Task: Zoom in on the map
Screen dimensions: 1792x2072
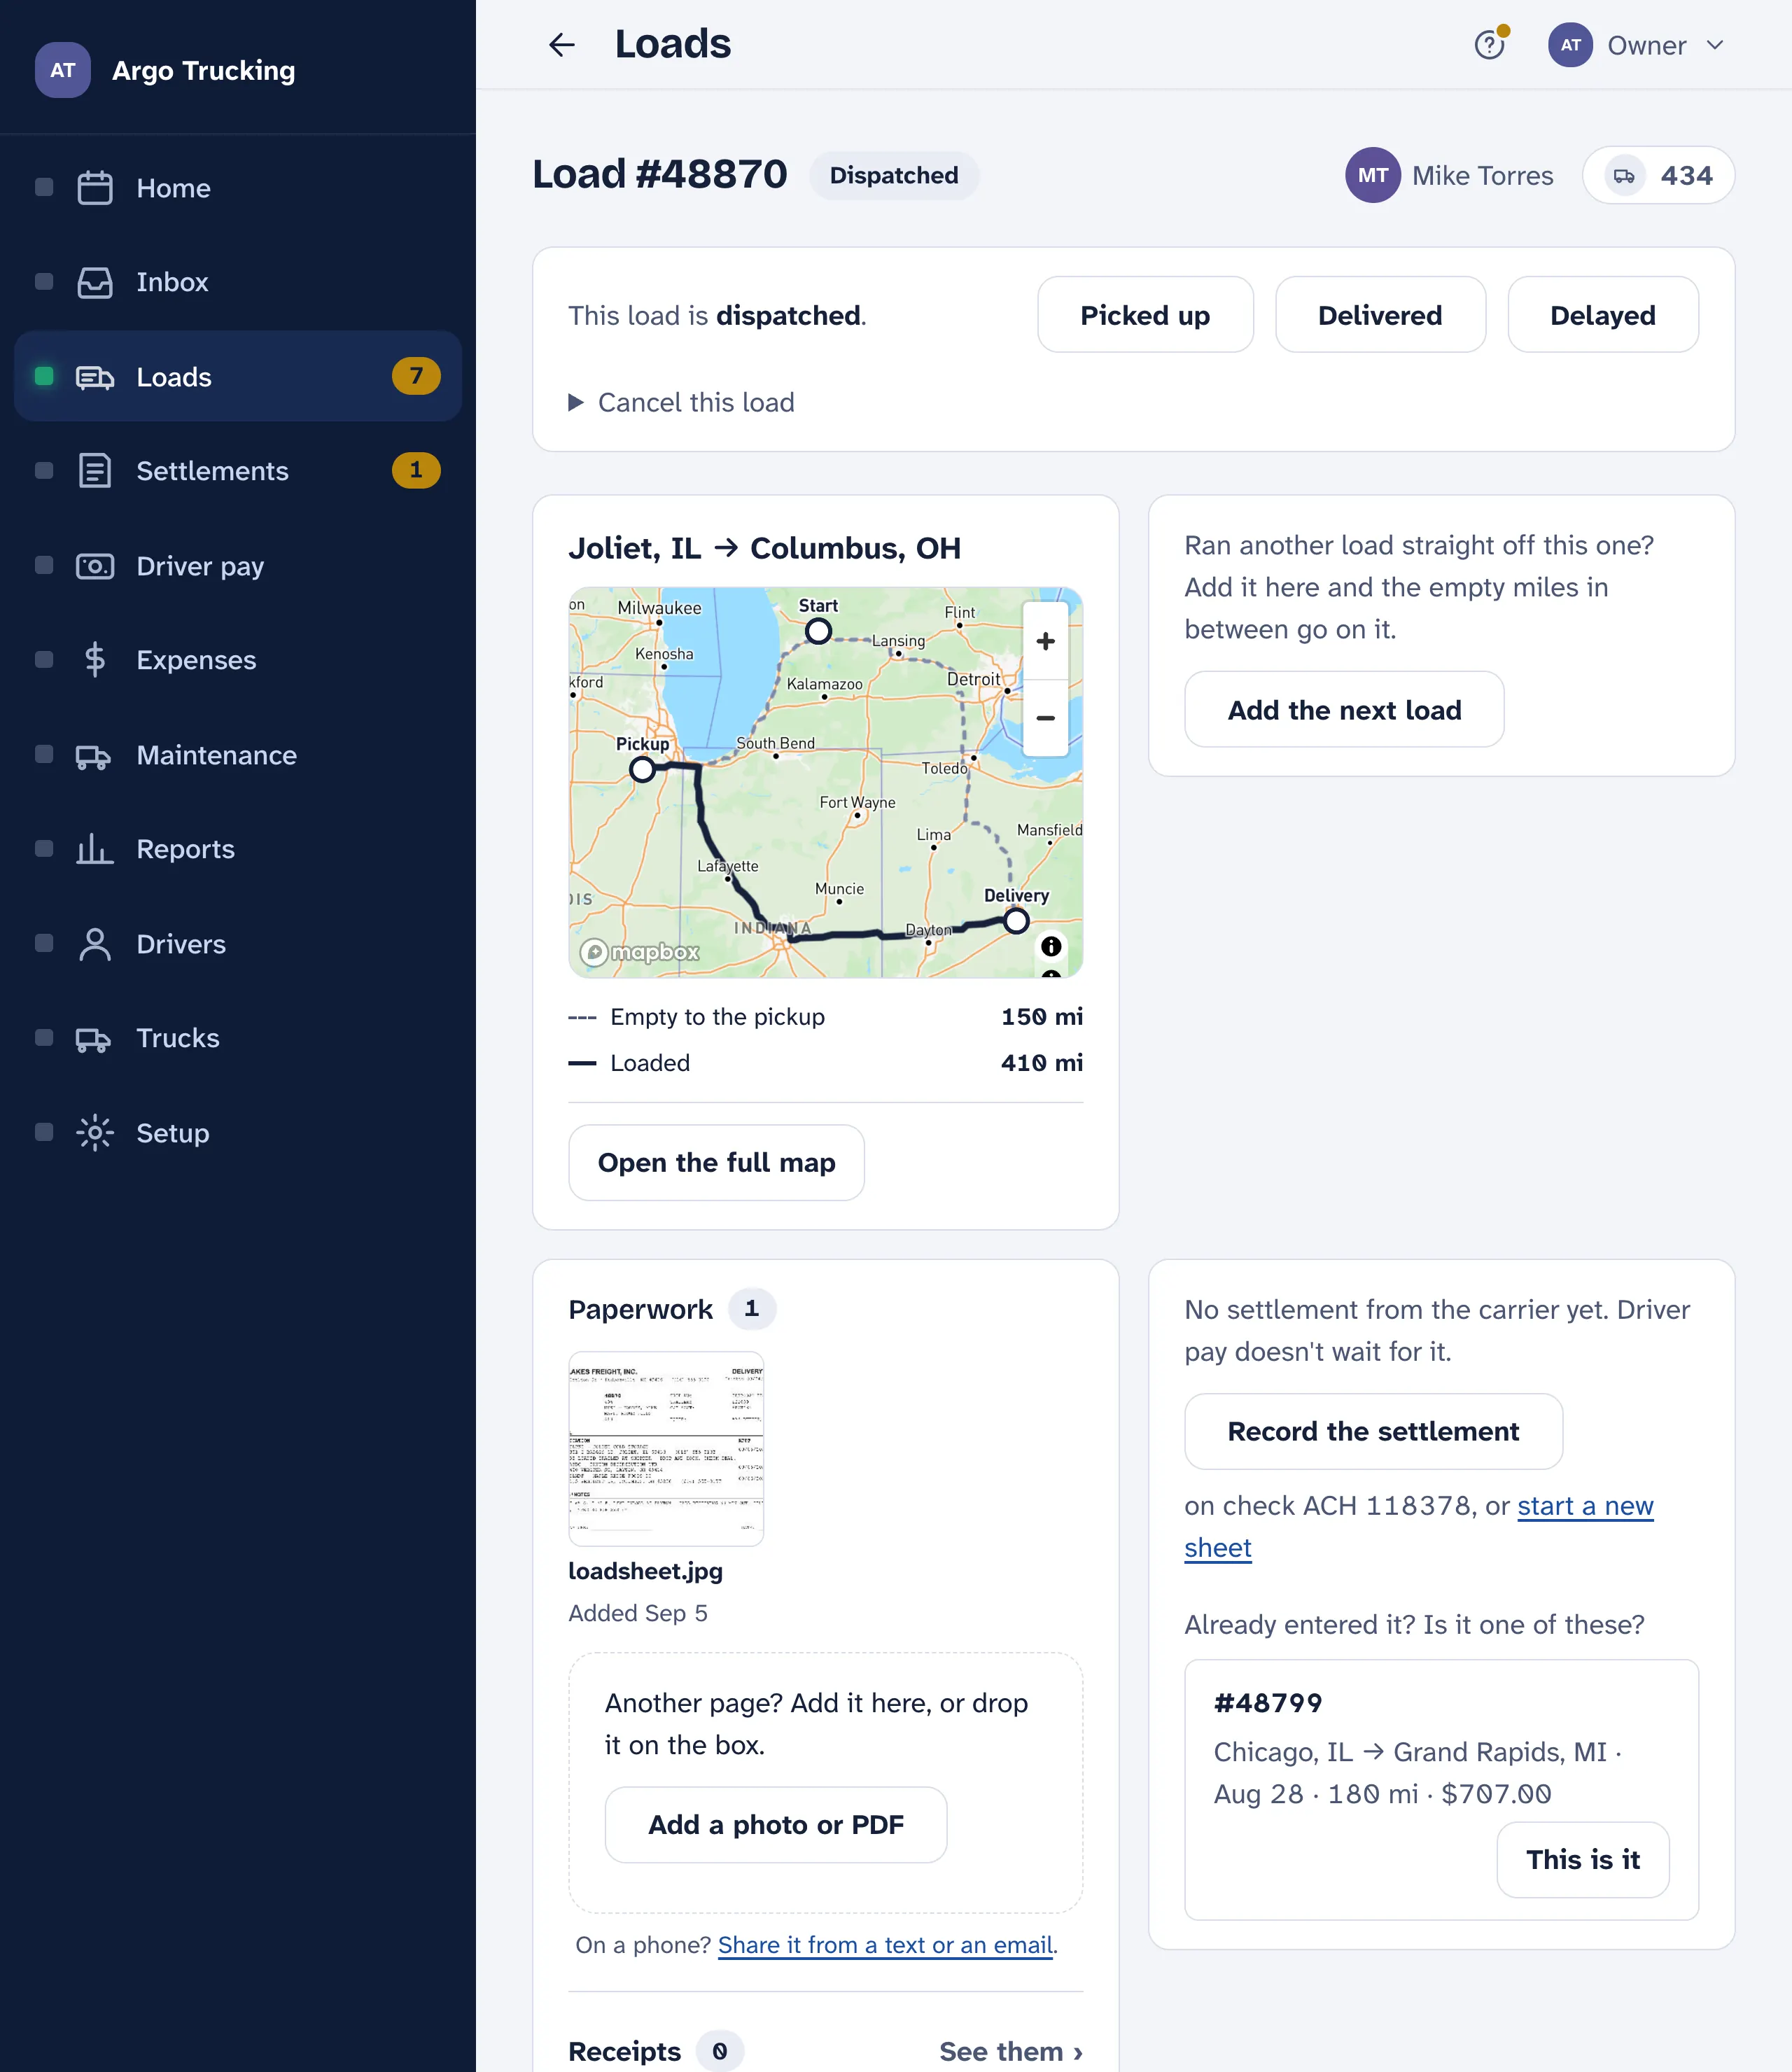Action: coord(1046,641)
